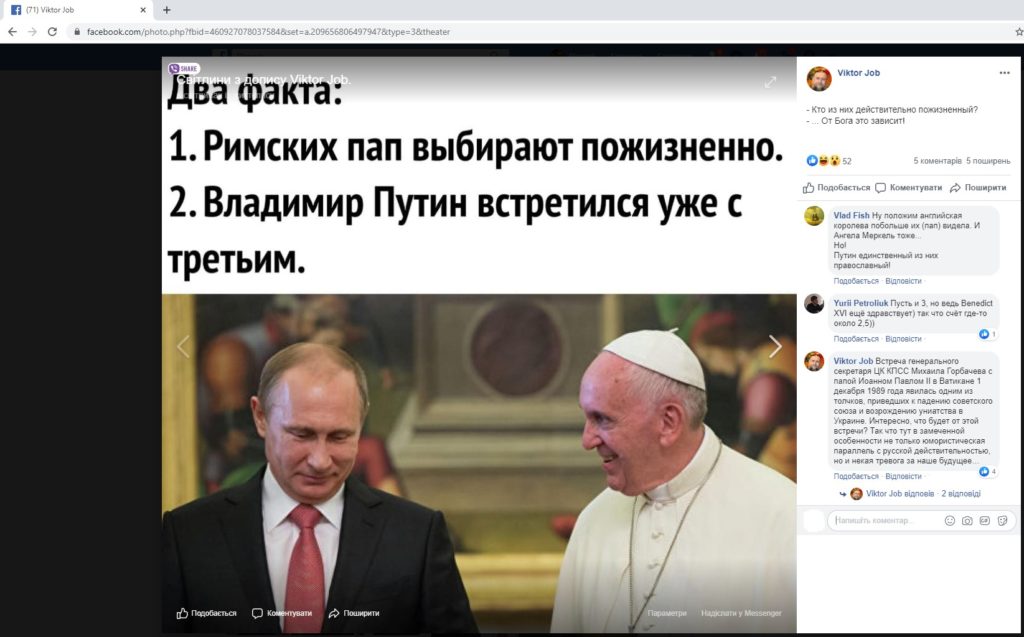
Task: Attach a photo with the camera icon
Action: coord(967,521)
